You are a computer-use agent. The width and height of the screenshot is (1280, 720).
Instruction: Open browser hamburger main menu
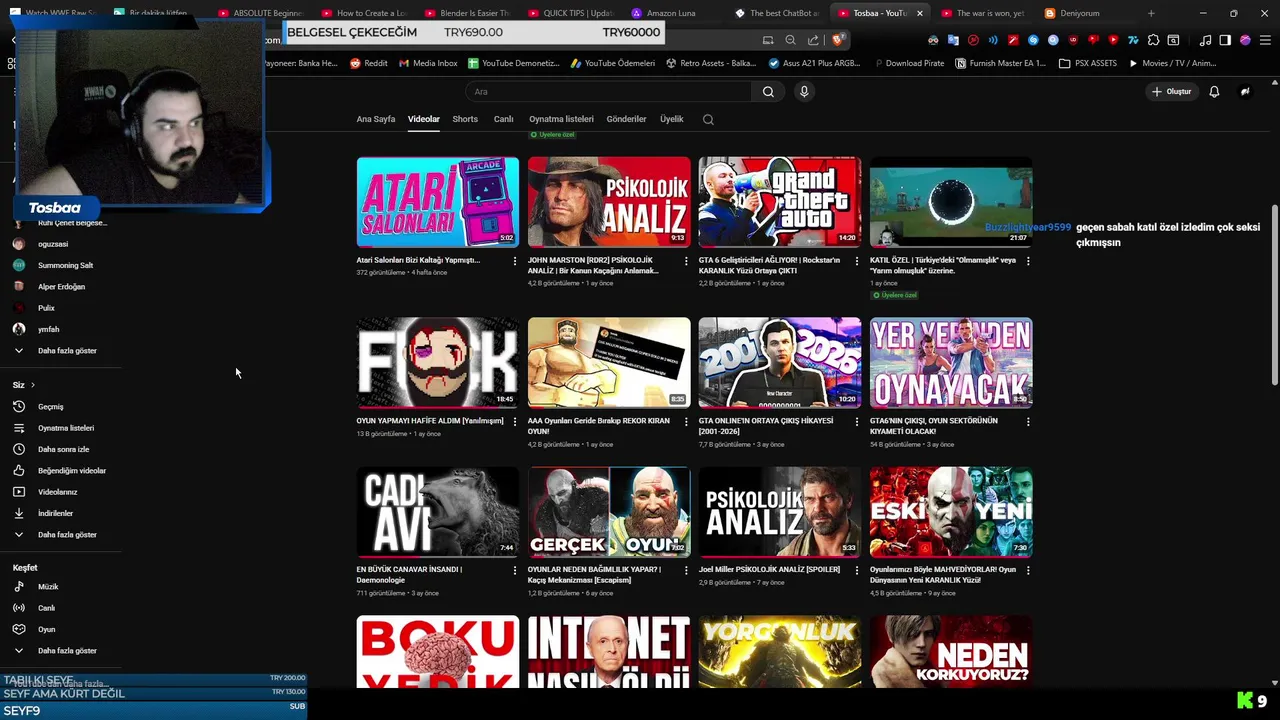pos(1265,40)
